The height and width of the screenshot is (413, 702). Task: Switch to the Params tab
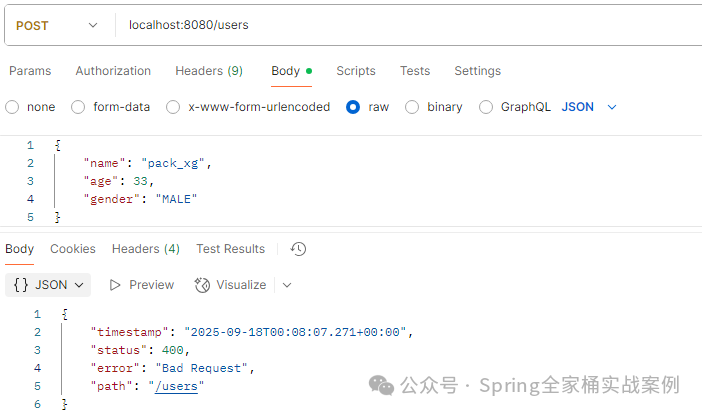coord(30,71)
